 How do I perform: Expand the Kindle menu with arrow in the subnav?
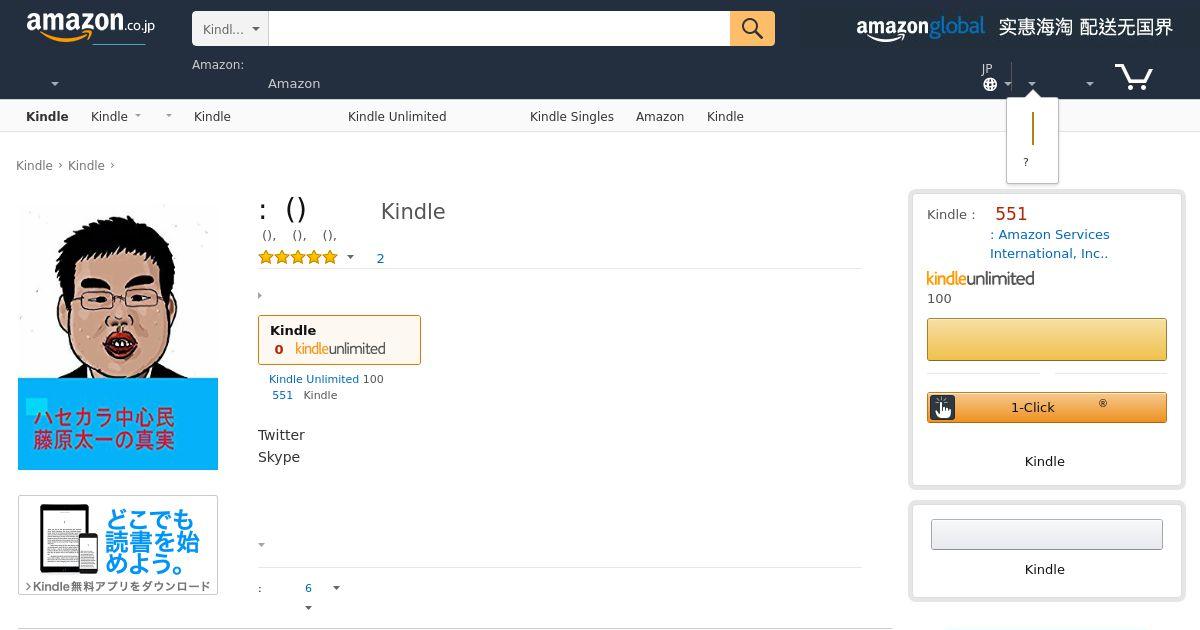(x=116, y=117)
